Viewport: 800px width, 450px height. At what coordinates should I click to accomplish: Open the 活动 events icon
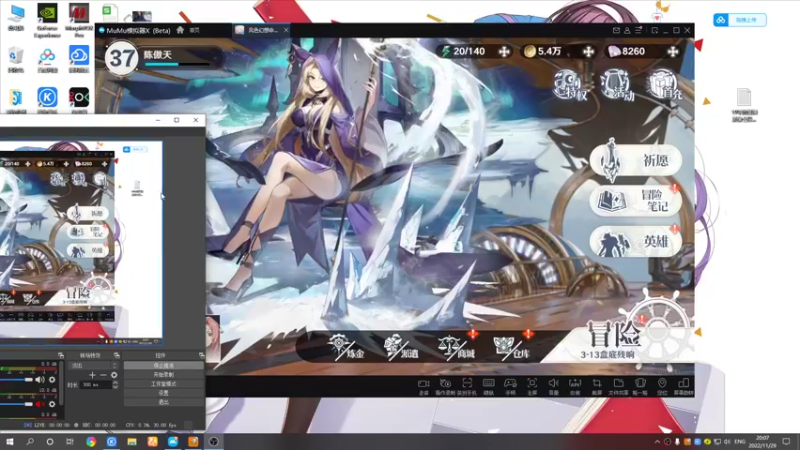(617, 85)
